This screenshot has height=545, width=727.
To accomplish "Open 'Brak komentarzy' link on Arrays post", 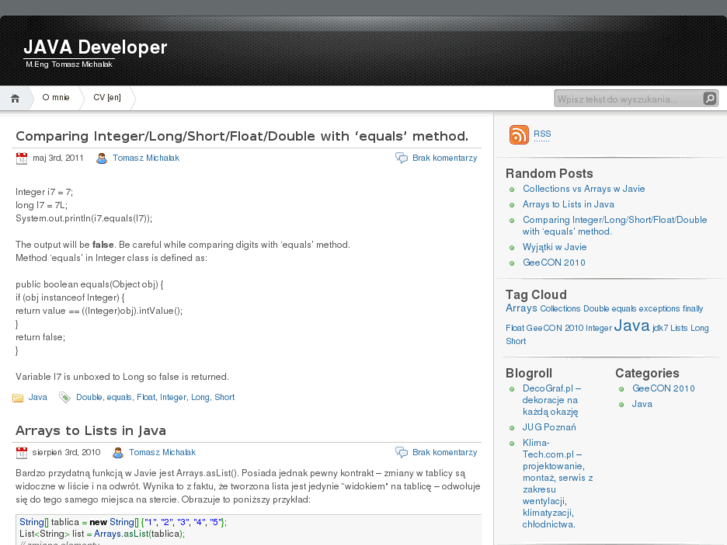I will [445, 452].
